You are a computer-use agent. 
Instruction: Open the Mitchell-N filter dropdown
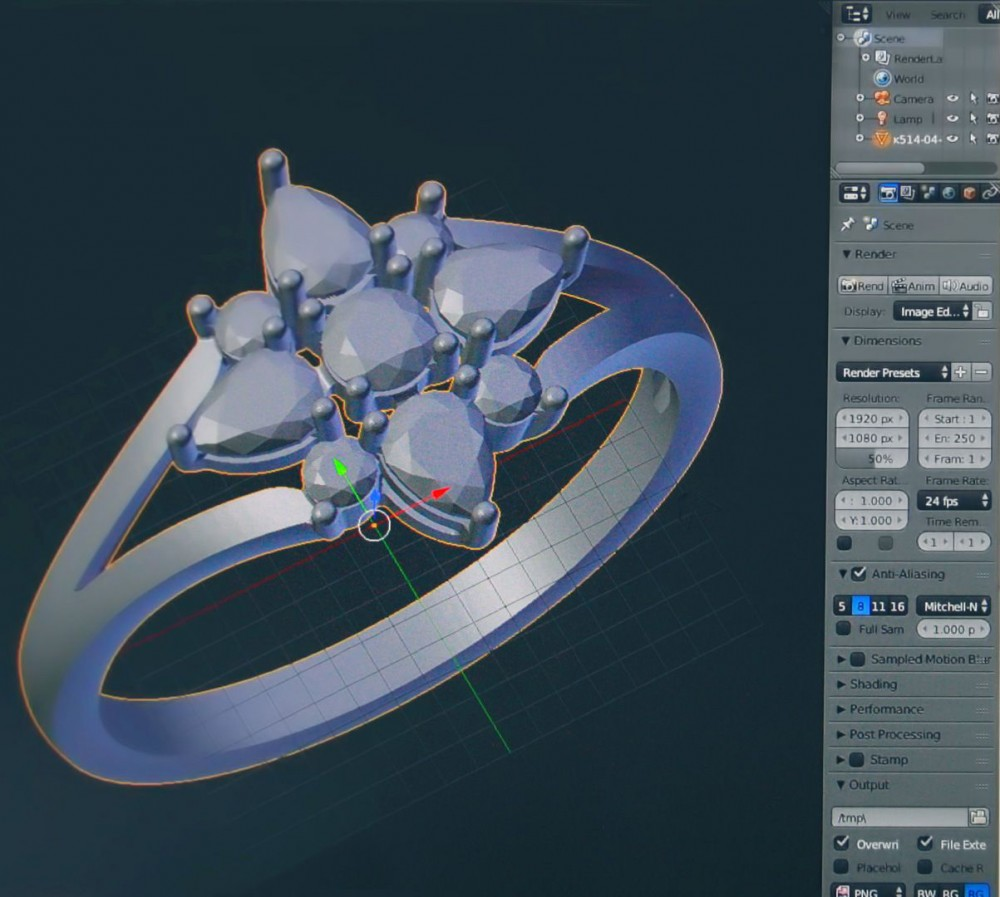953,606
